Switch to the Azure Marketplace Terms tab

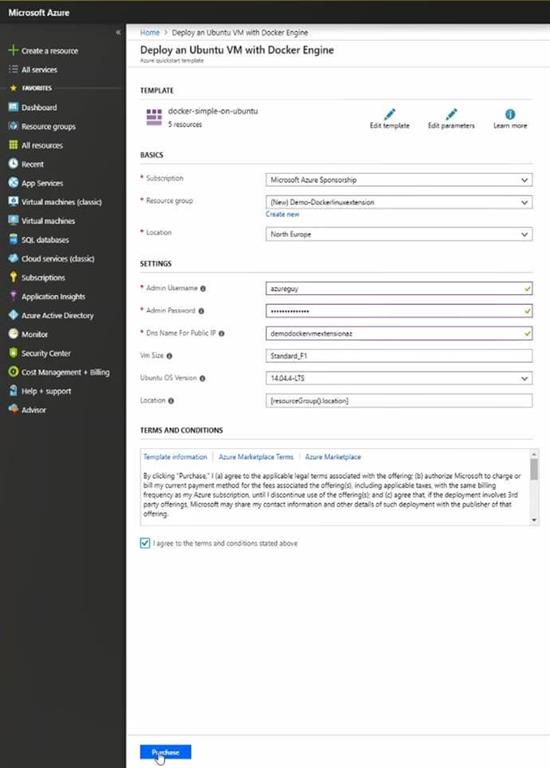click(x=256, y=456)
